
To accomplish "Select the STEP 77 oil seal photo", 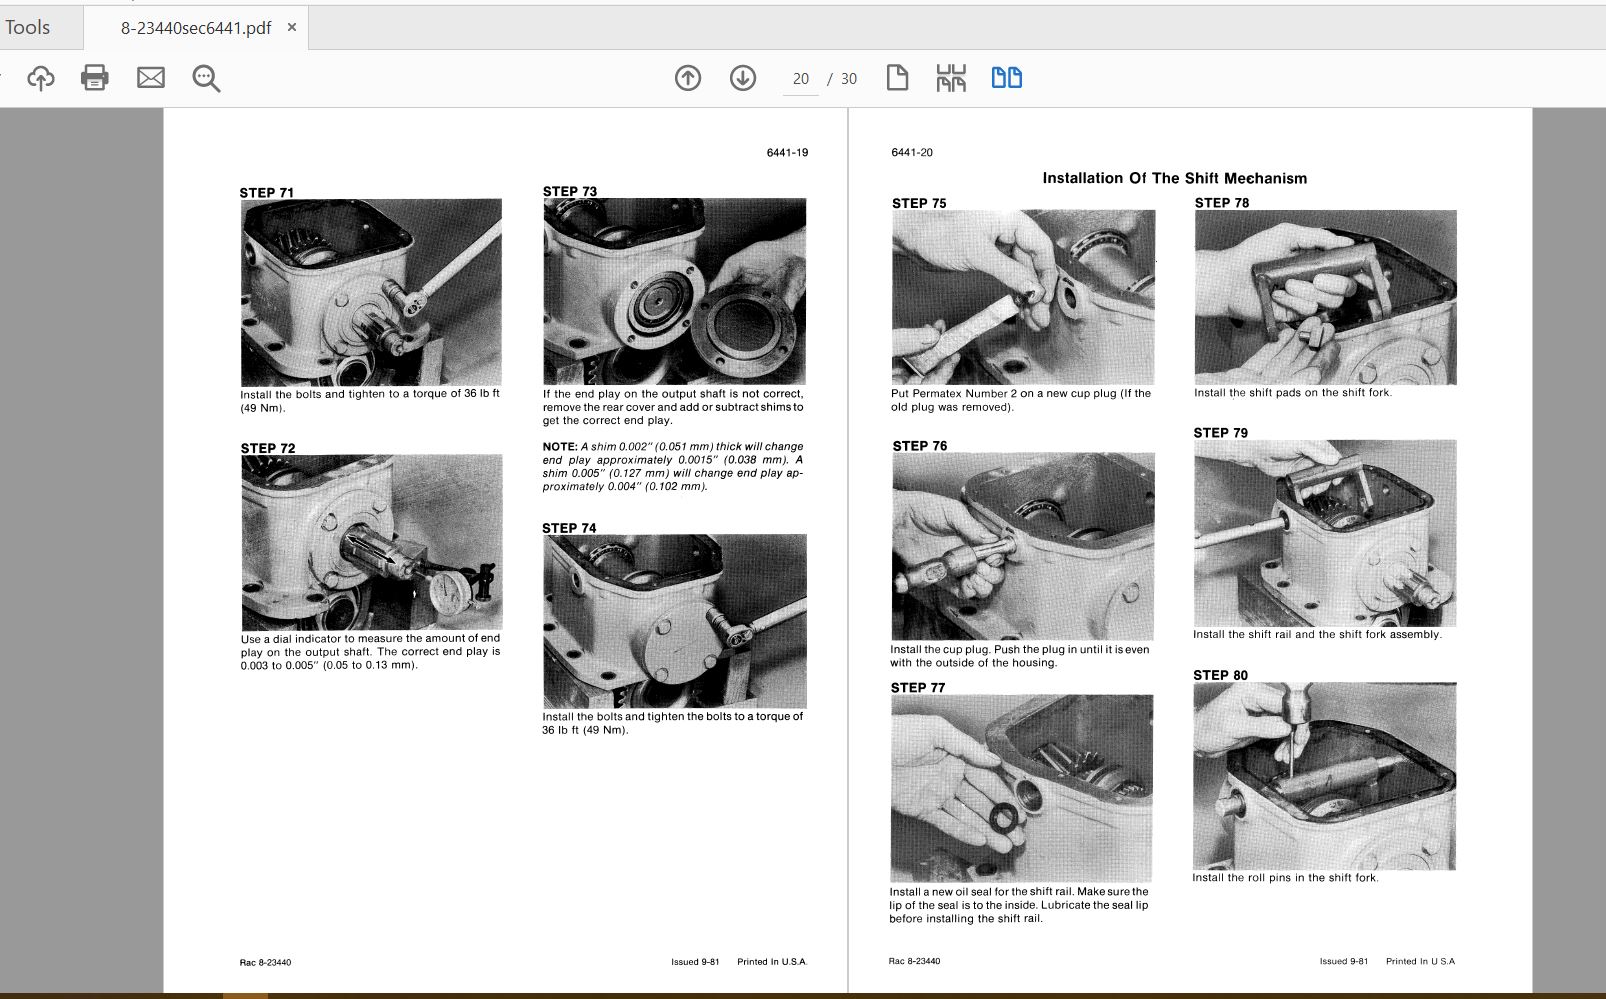I will [1021, 788].
